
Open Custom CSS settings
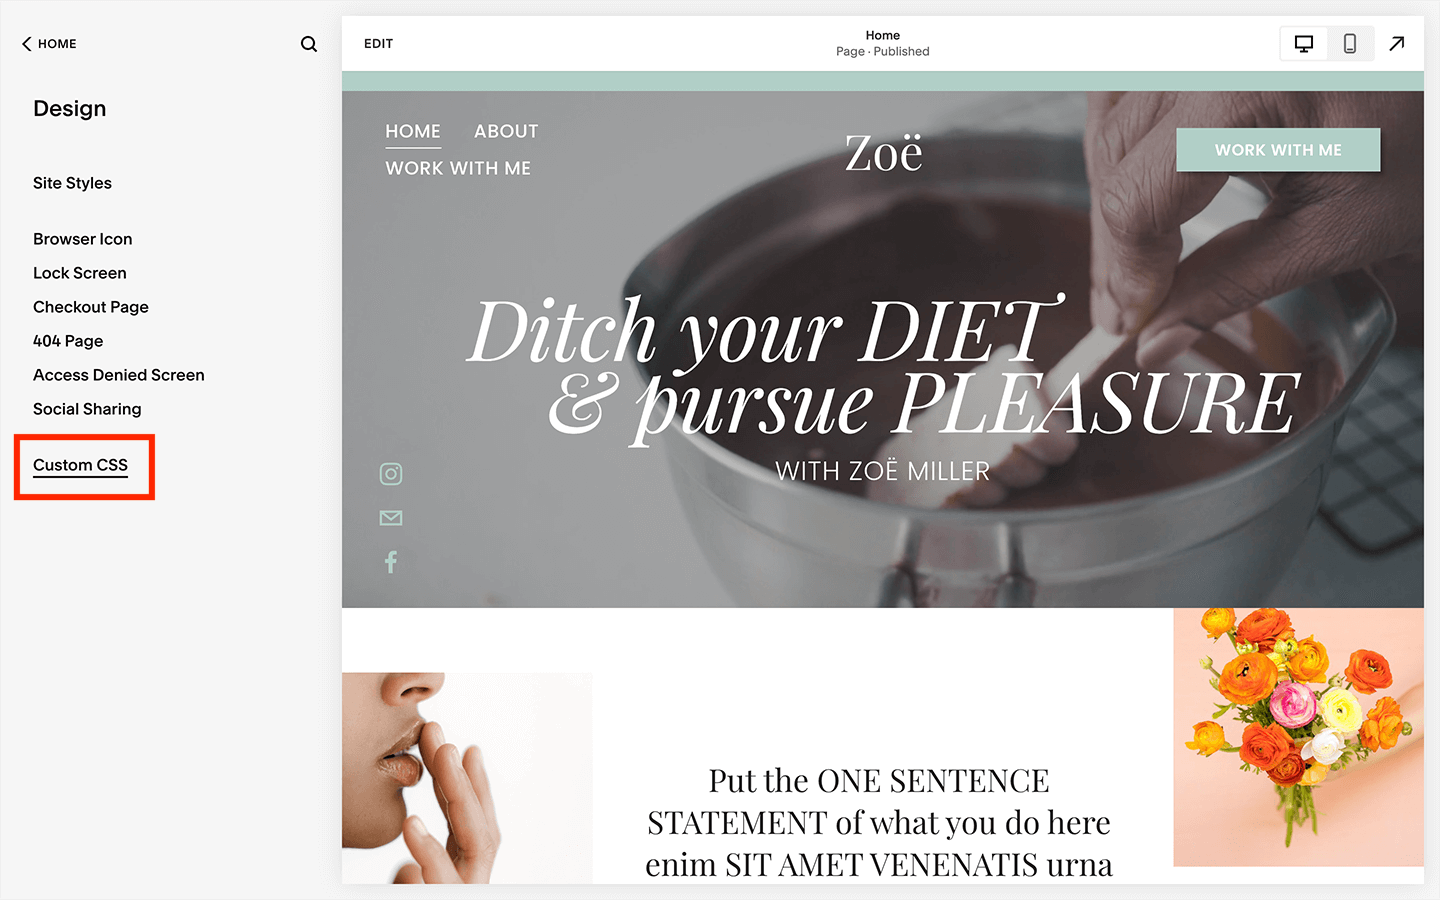[x=80, y=465]
